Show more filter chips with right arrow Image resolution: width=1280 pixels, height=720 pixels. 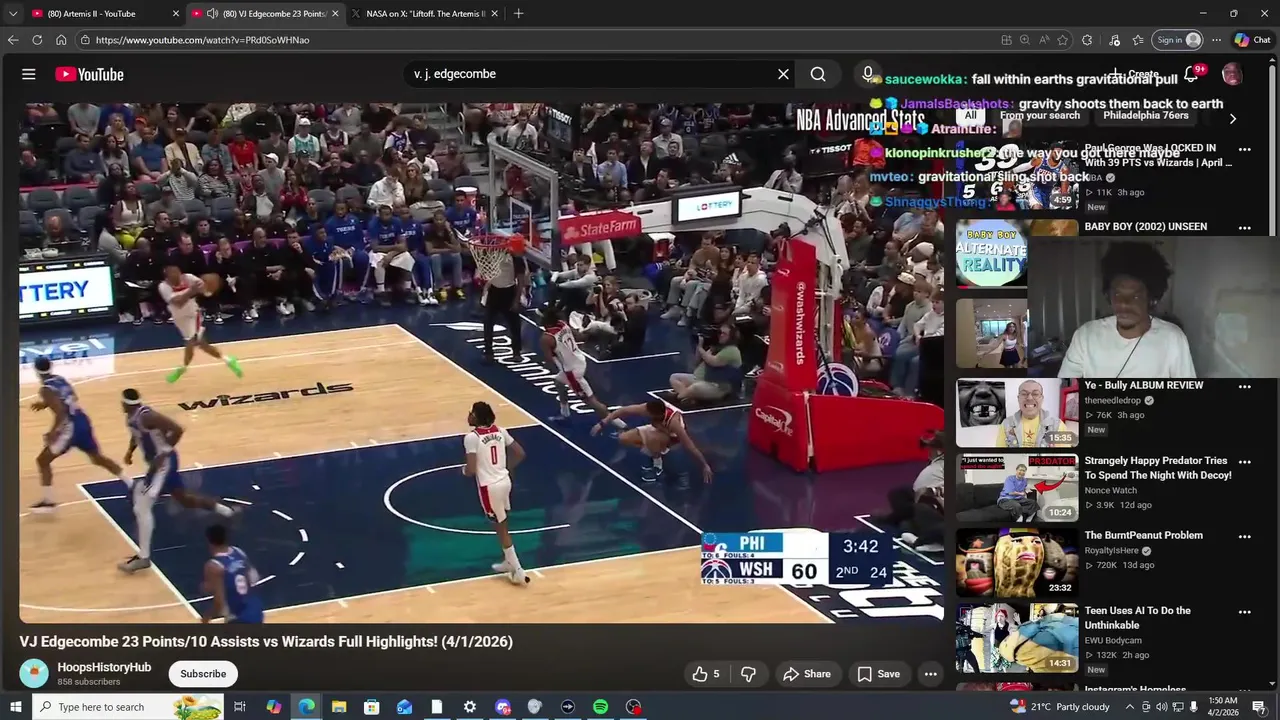tap(1232, 118)
